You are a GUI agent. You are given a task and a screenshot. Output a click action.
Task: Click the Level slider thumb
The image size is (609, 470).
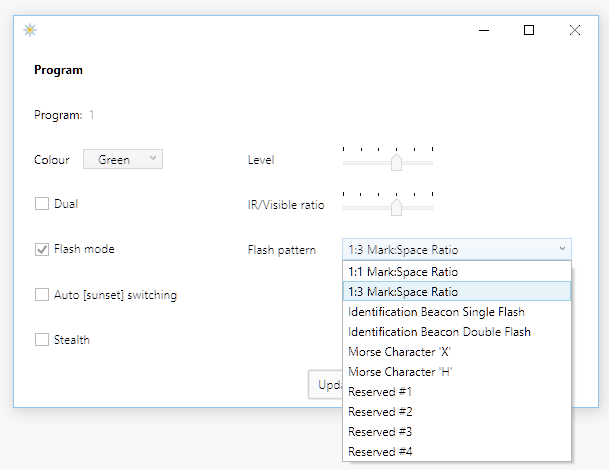pos(396,162)
